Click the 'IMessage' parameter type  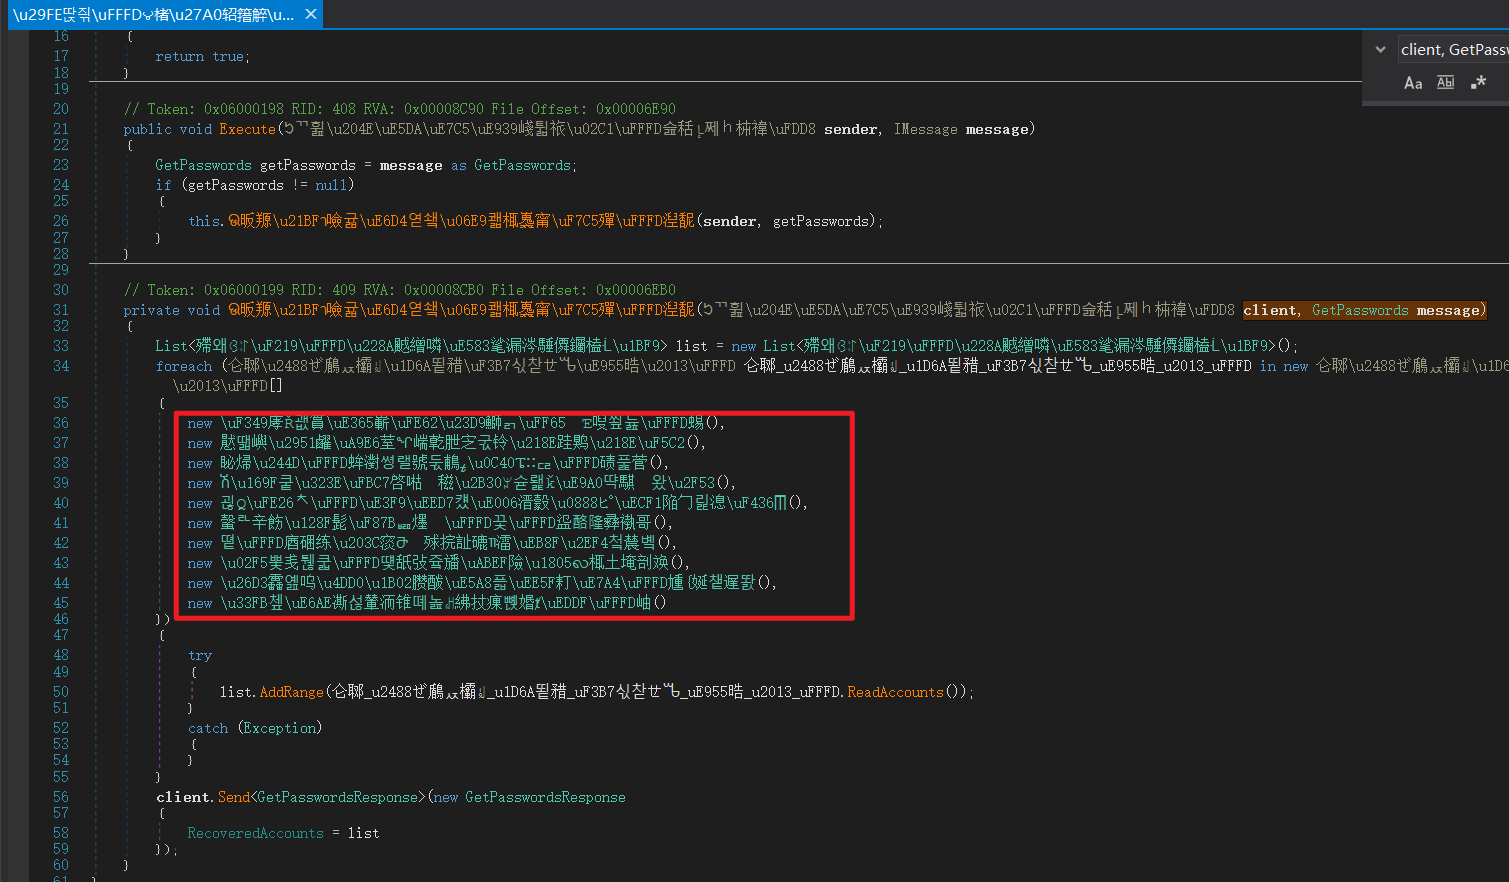(925, 129)
